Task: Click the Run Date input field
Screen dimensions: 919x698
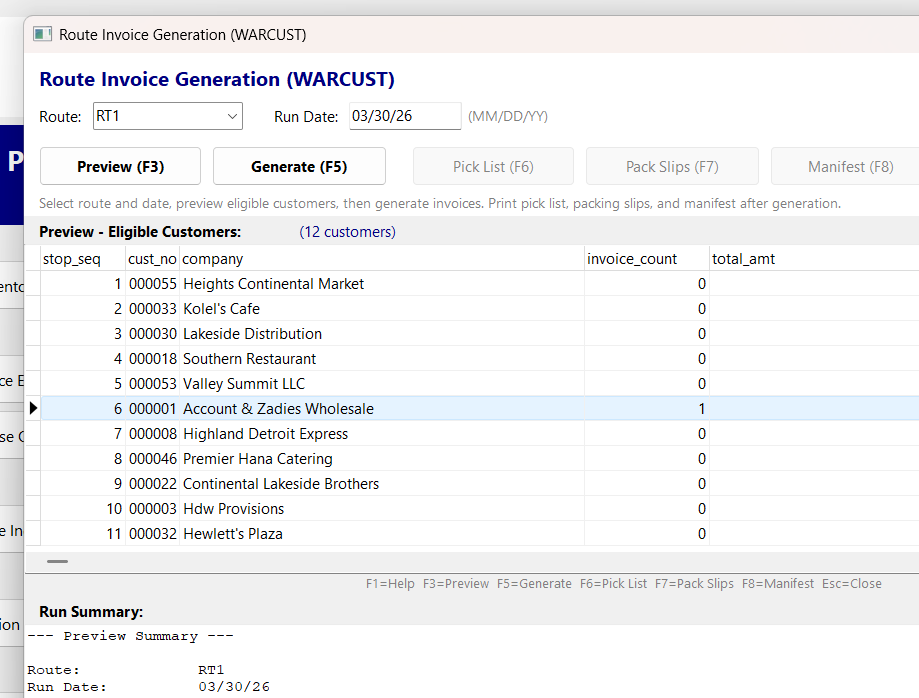Action: coord(404,116)
